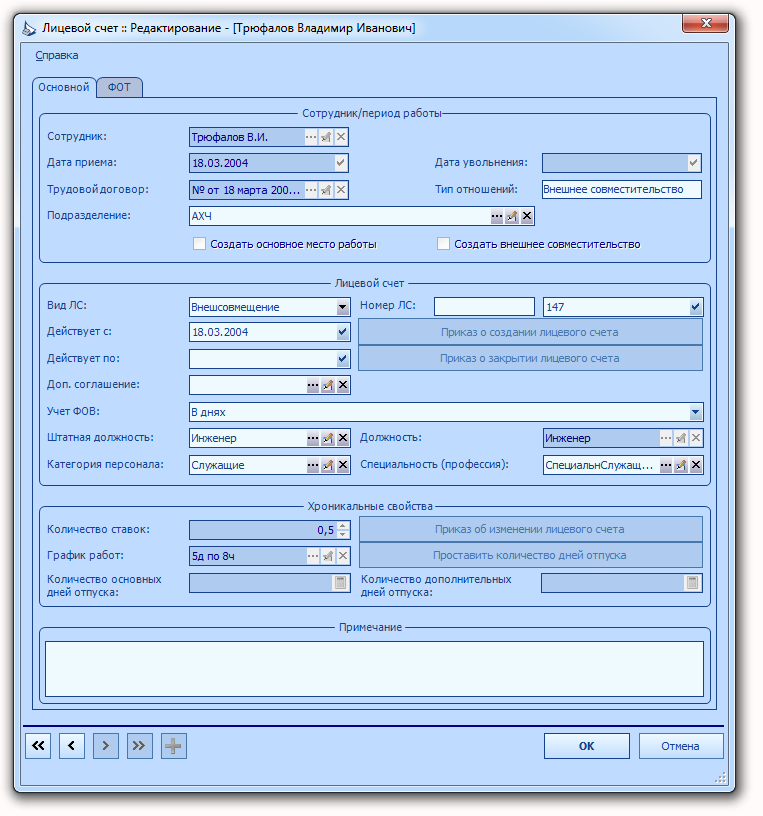Enable Создать основное место работы checkbox
Image resolution: width=763 pixels, height=816 pixels.
tap(199, 244)
